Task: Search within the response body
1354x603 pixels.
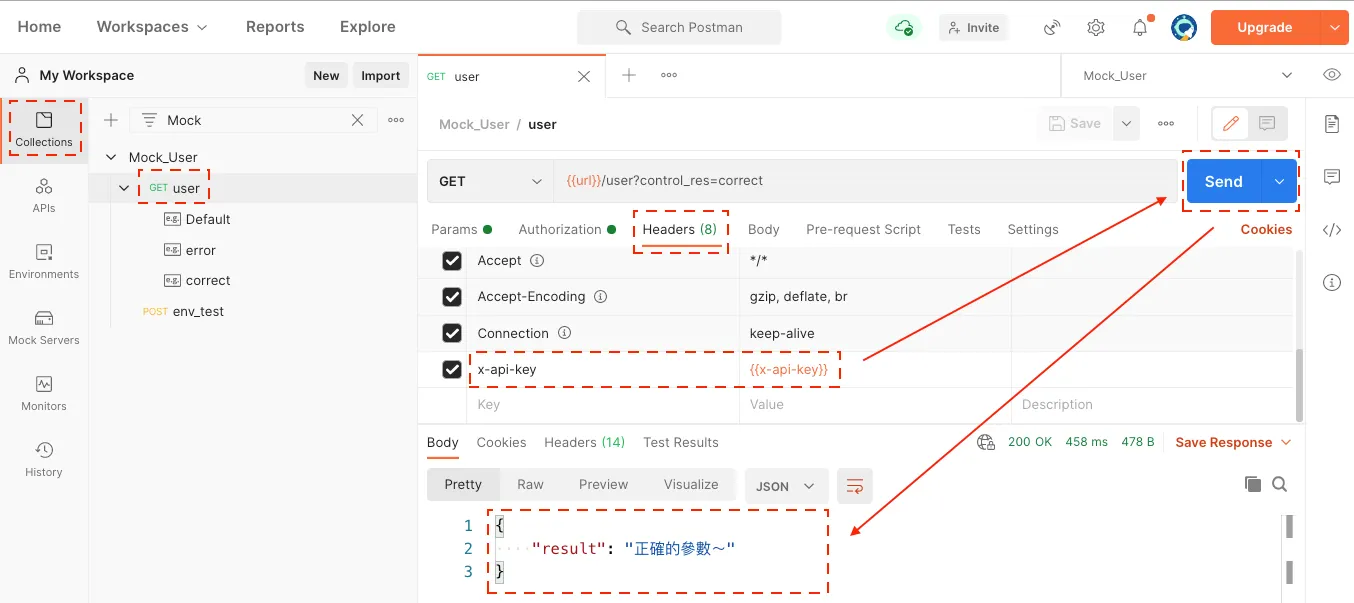Action: pyautogui.click(x=1279, y=484)
